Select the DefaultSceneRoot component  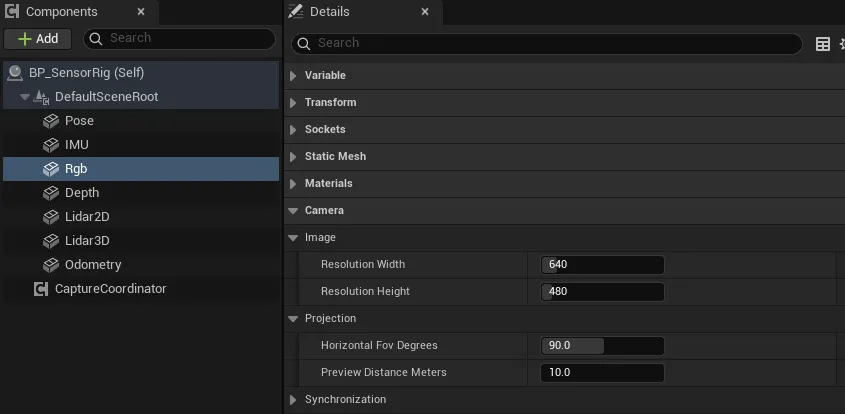[x=141, y=97]
